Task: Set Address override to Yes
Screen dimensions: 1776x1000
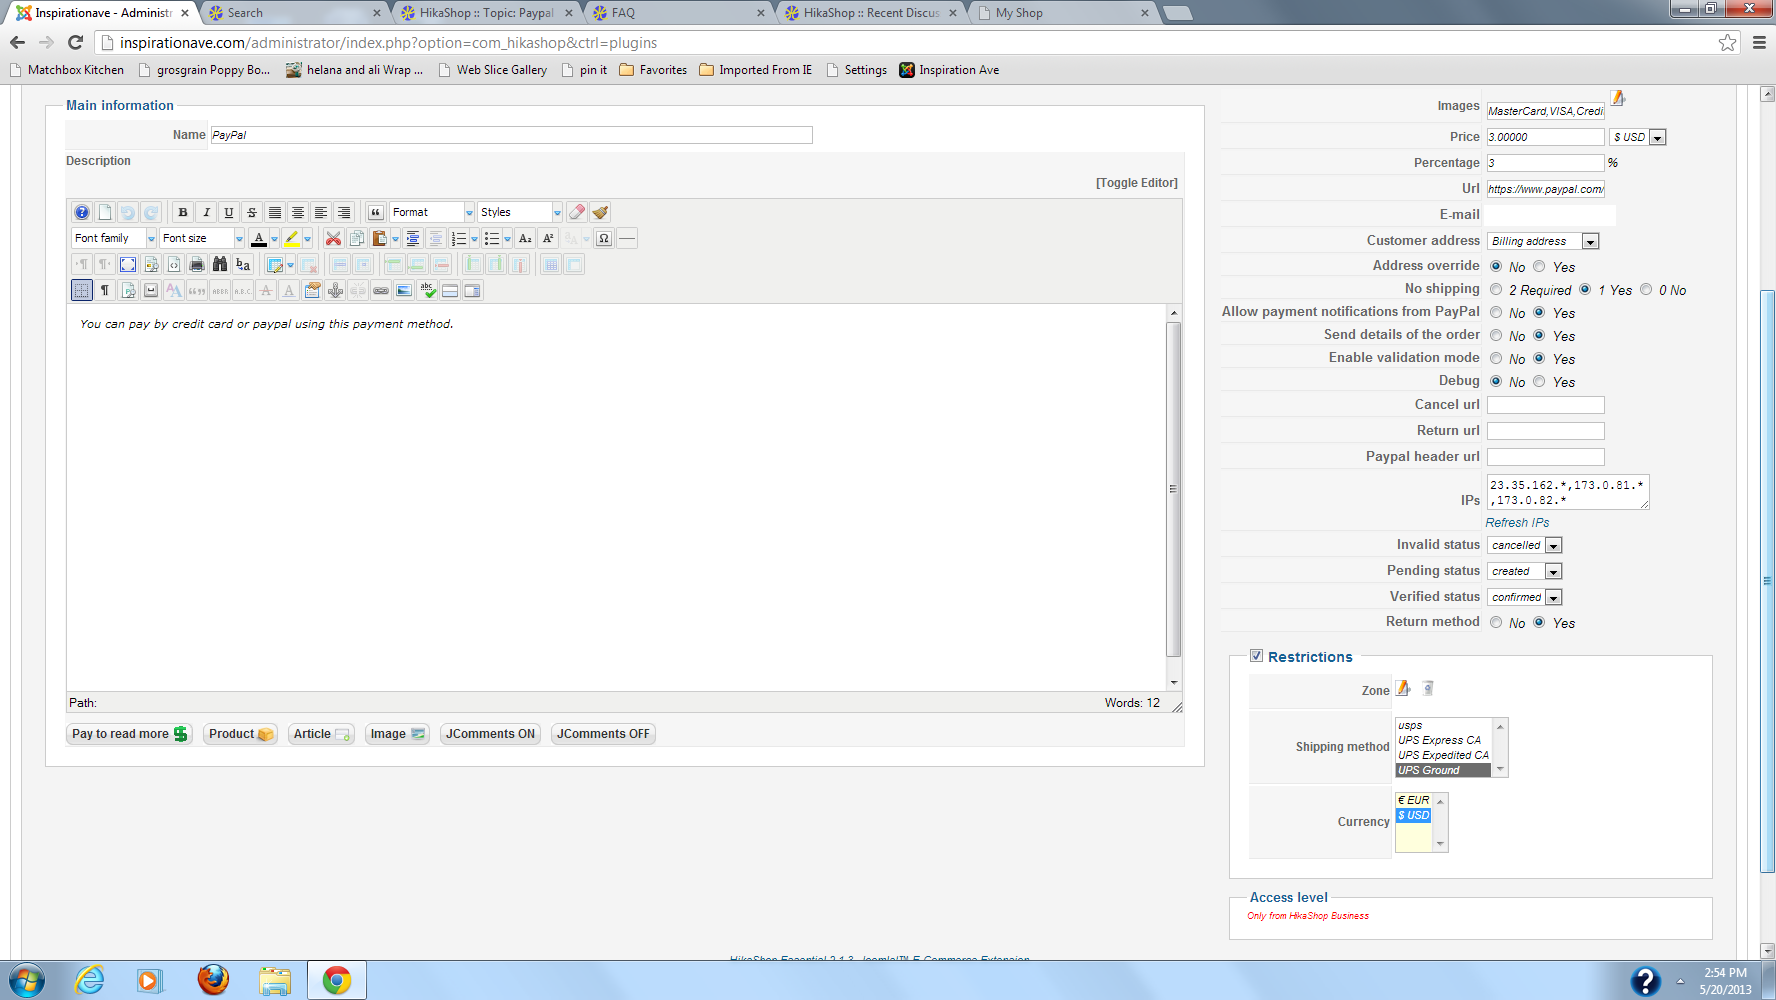Action: coord(1540,267)
